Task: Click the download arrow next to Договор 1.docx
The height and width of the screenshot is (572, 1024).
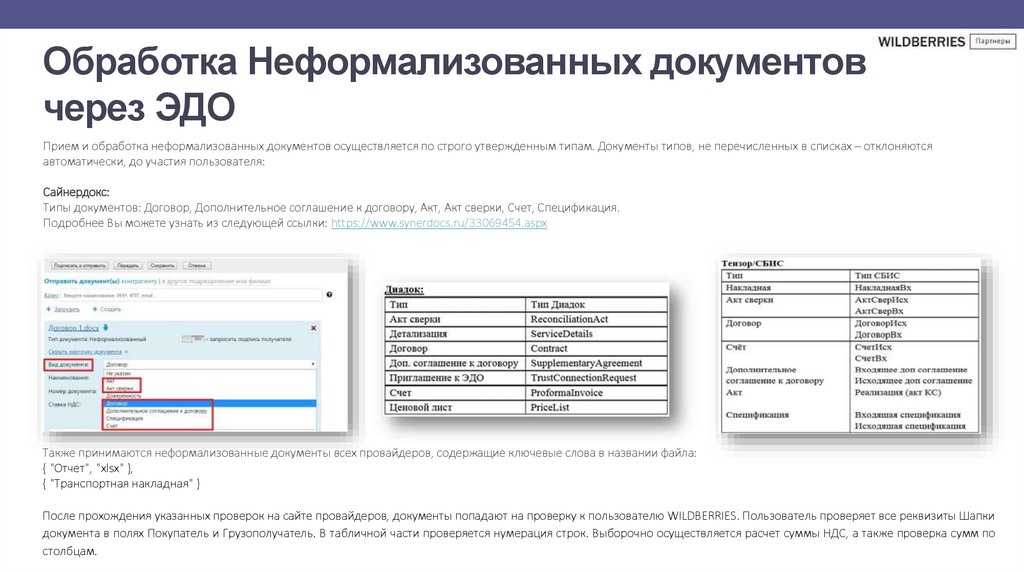Action: [105, 327]
